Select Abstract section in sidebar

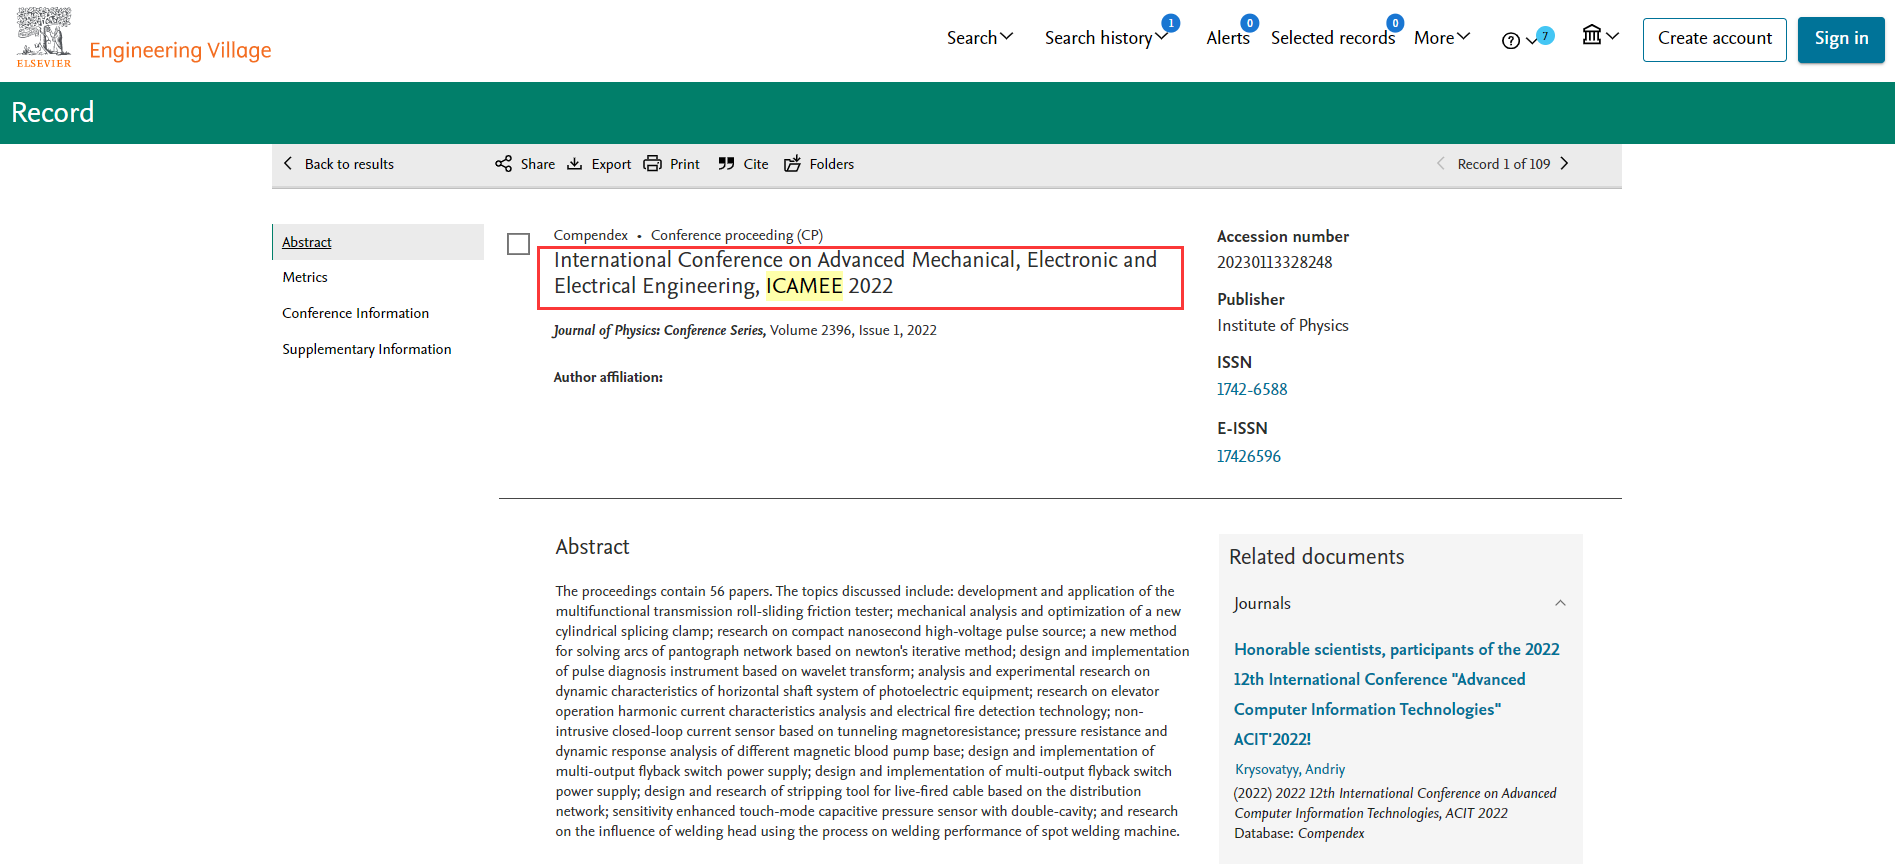click(x=378, y=242)
